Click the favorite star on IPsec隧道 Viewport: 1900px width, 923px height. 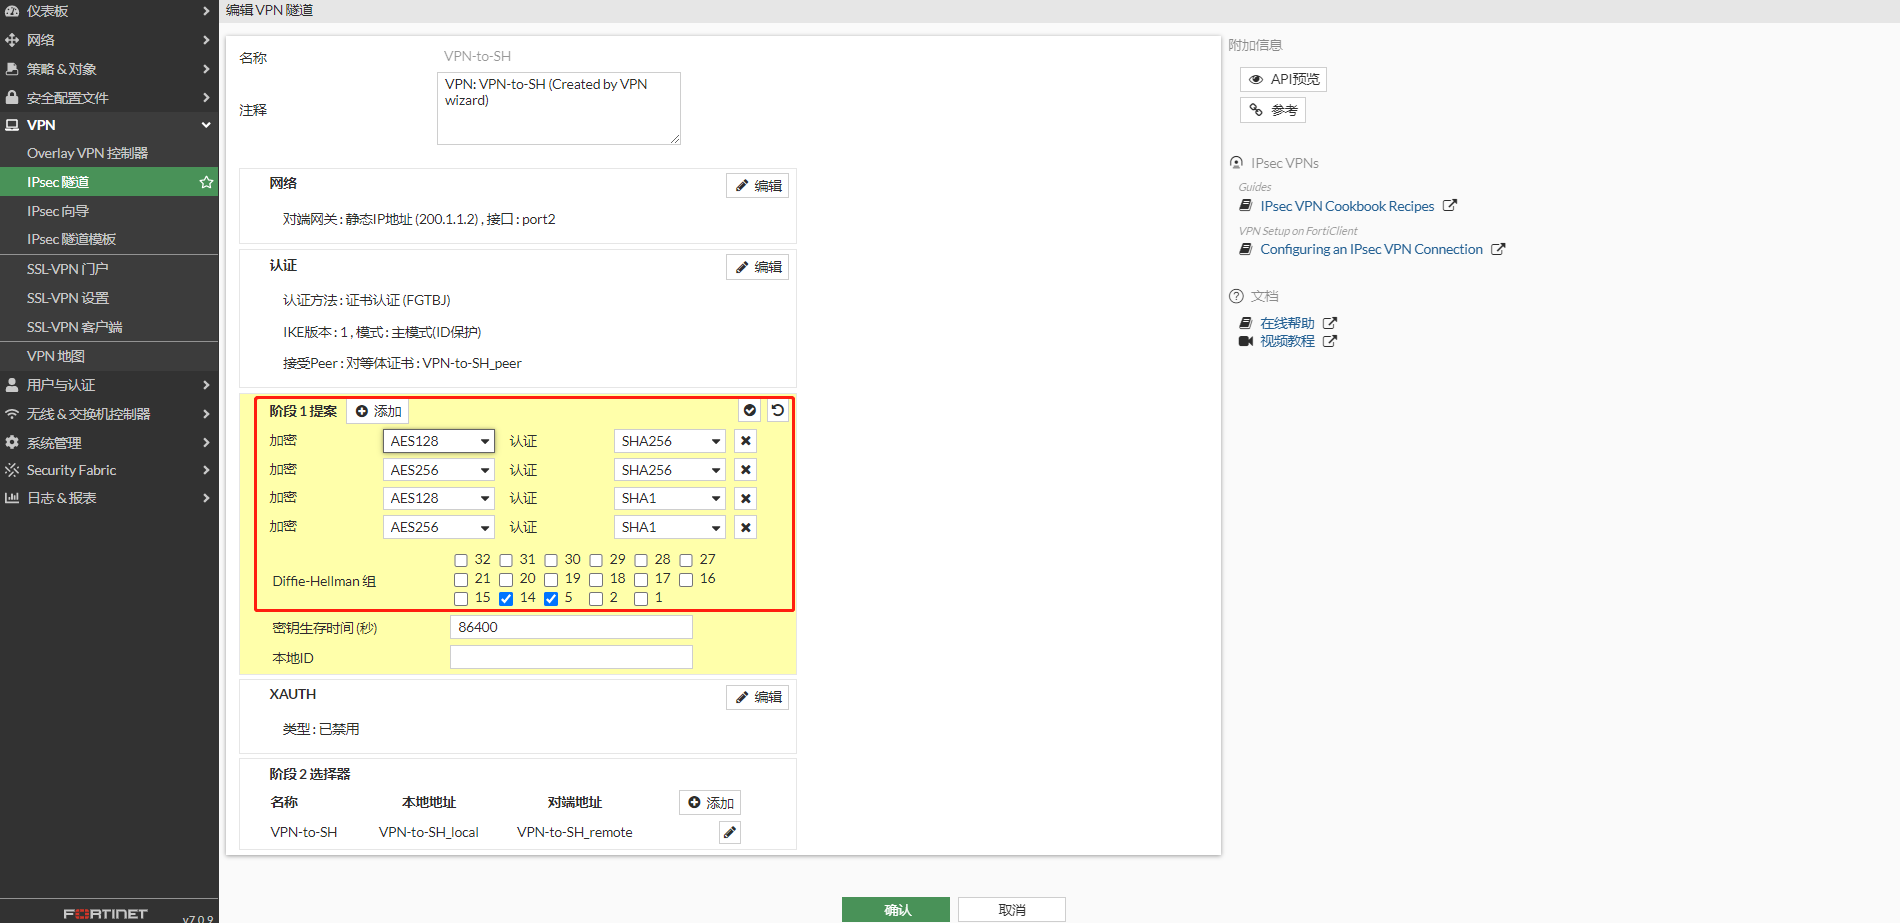[x=206, y=182]
